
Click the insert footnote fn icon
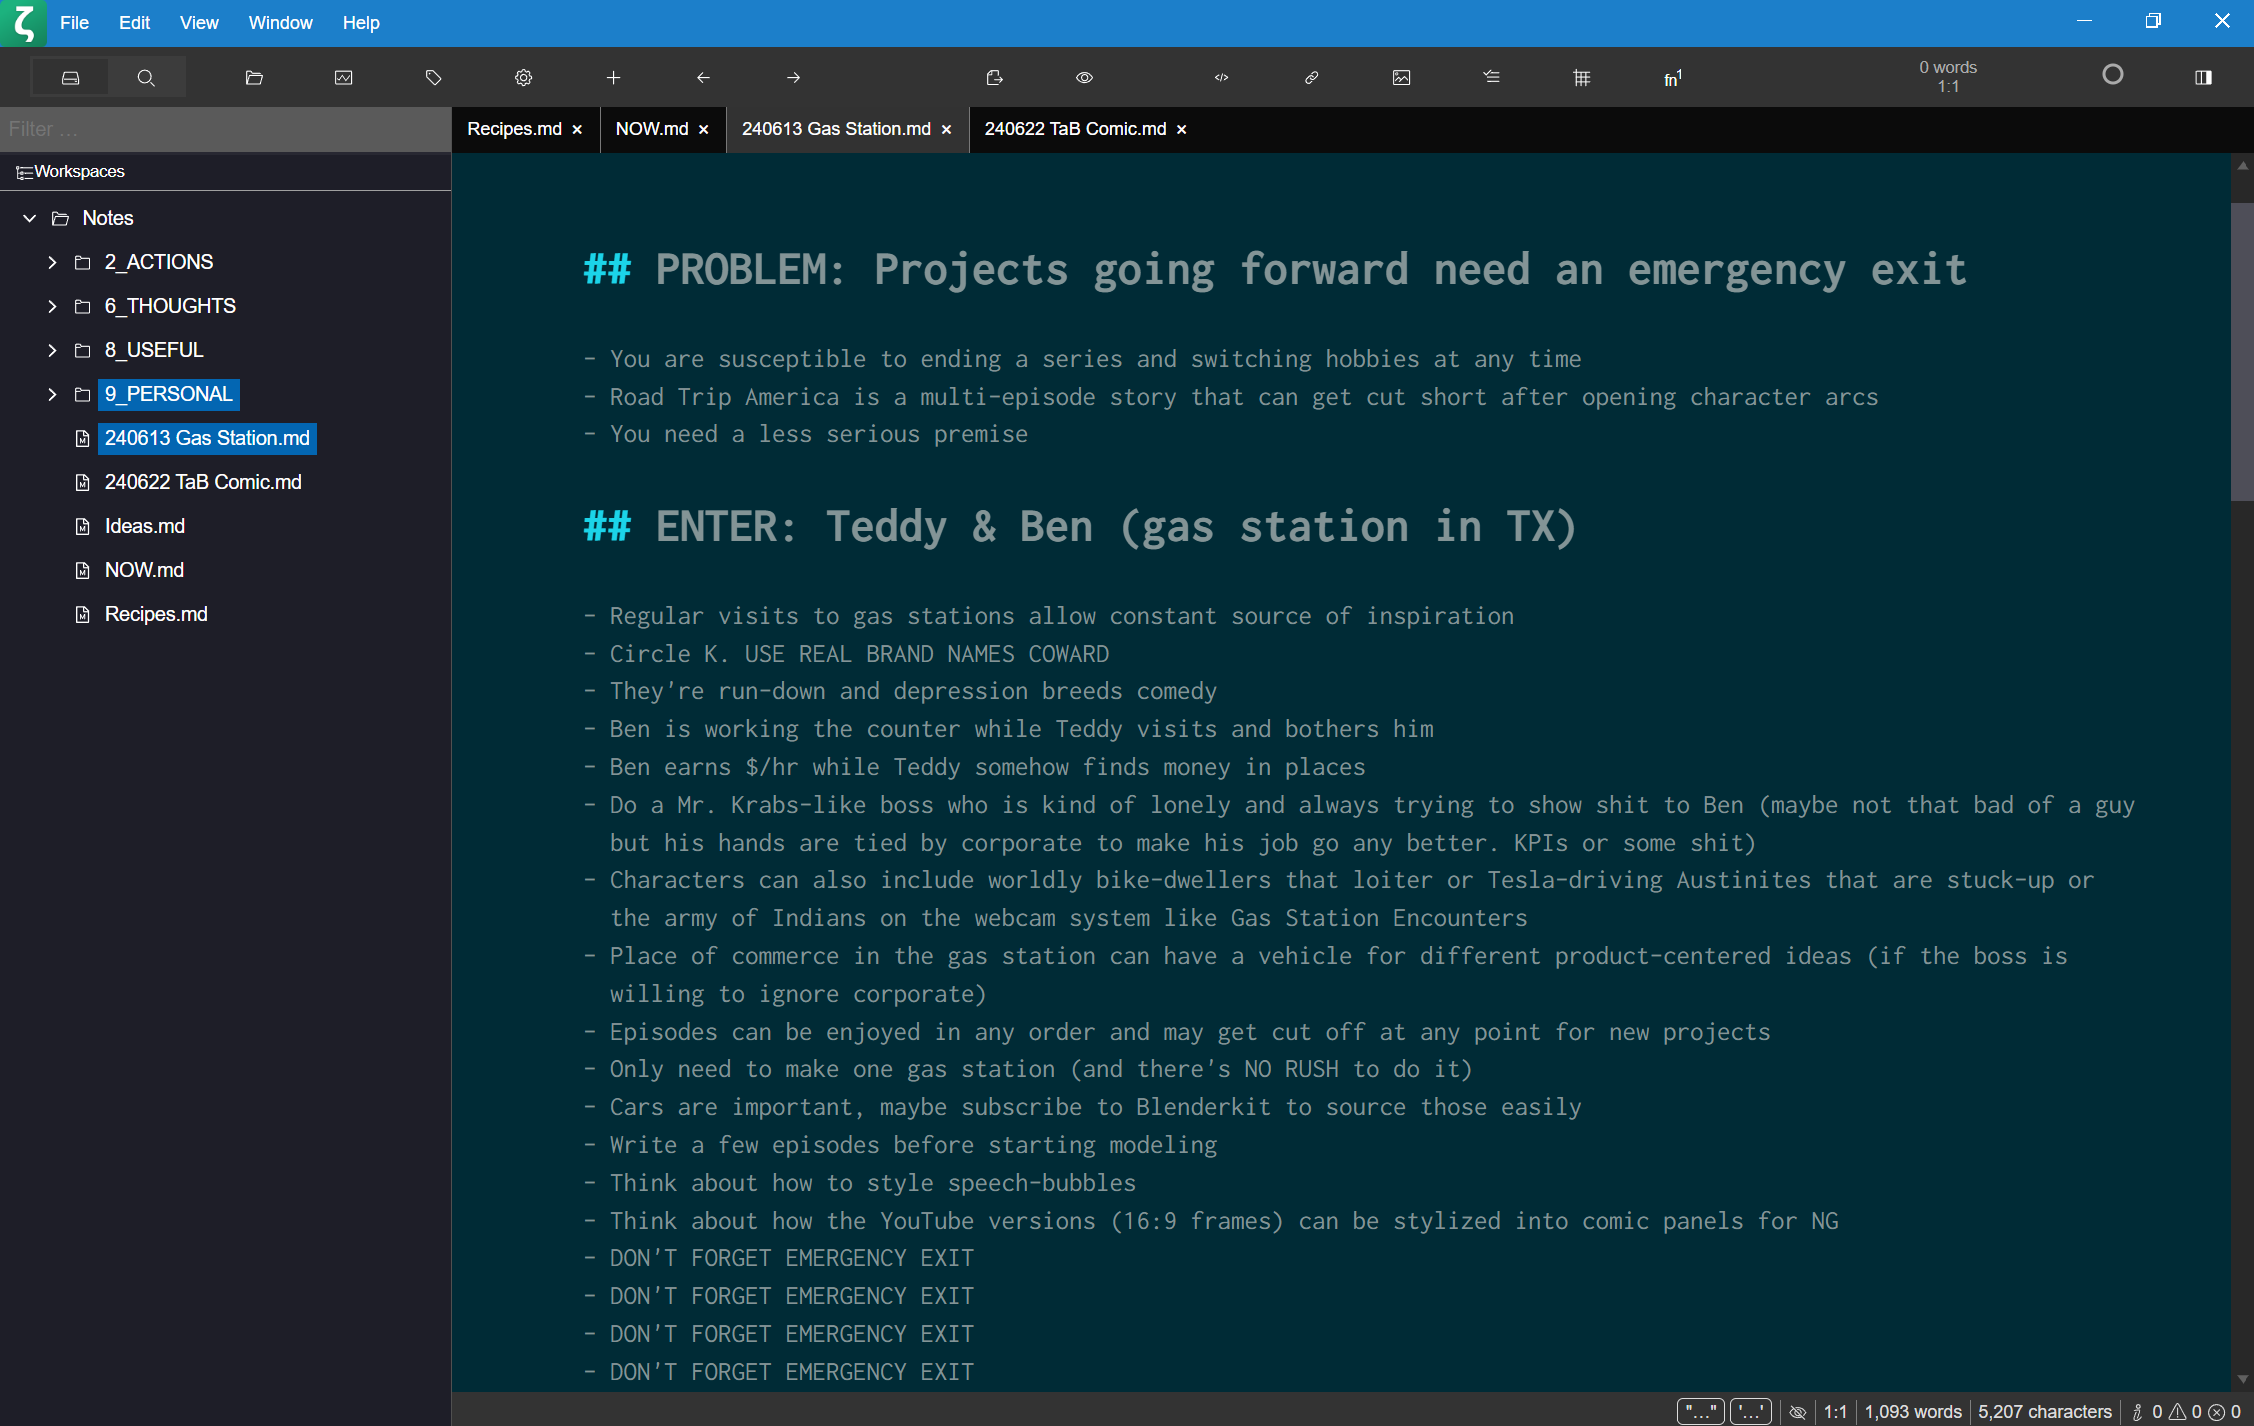pyautogui.click(x=1672, y=78)
